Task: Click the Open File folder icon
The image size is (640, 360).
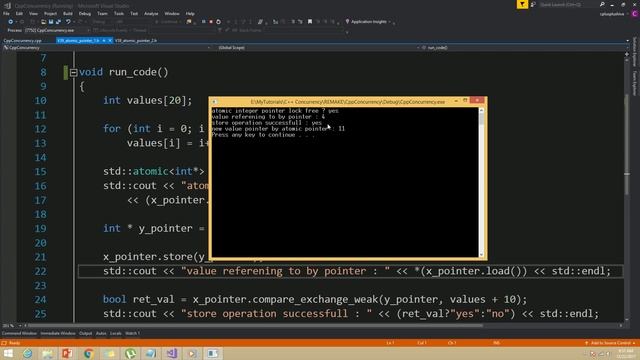Action: (43, 22)
